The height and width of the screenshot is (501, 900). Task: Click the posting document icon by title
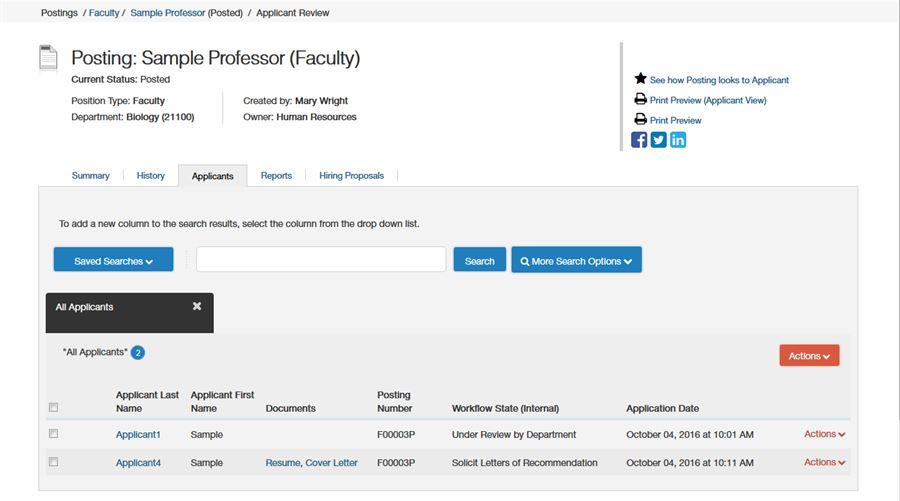coord(49,58)
